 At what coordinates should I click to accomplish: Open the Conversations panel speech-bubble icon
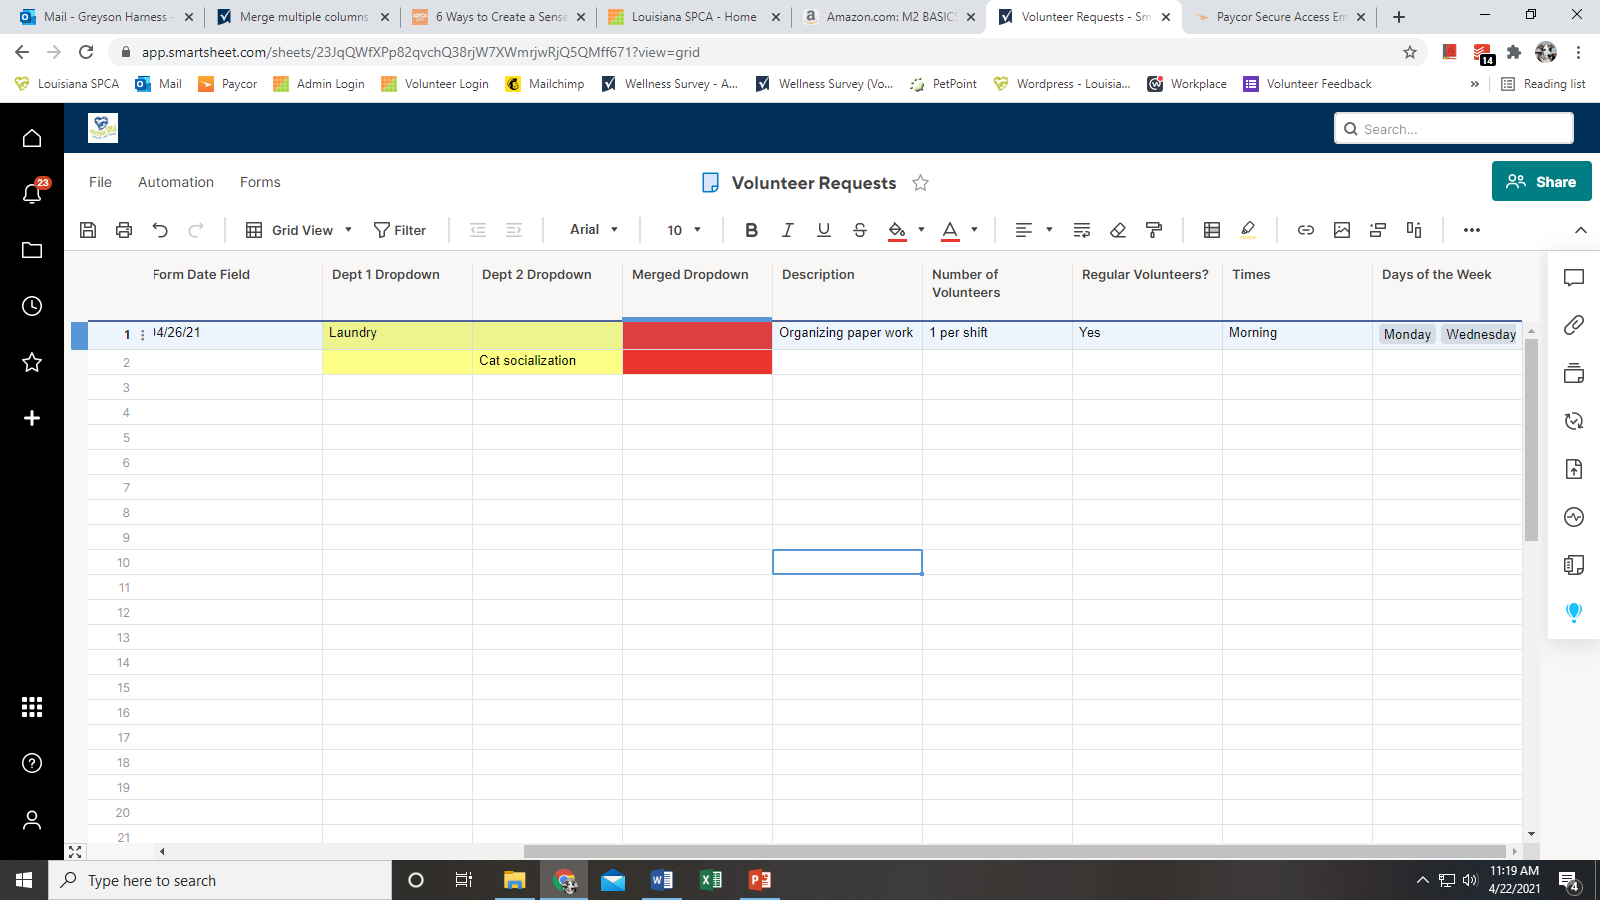click(x=1574, y=277)
